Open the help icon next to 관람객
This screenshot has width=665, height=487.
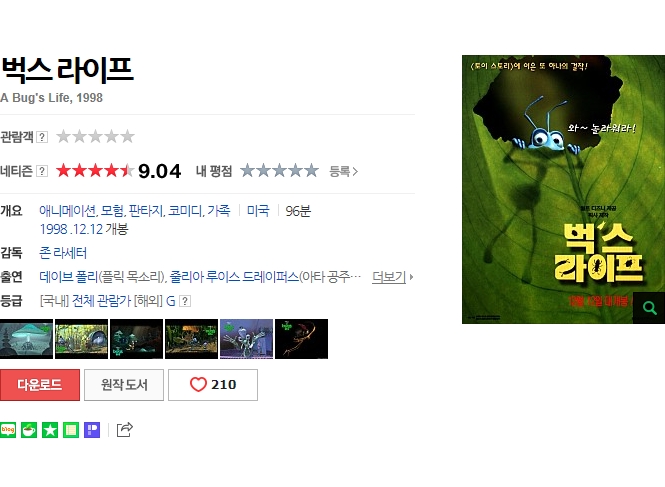pyautogui.click(x=42, y=137)
